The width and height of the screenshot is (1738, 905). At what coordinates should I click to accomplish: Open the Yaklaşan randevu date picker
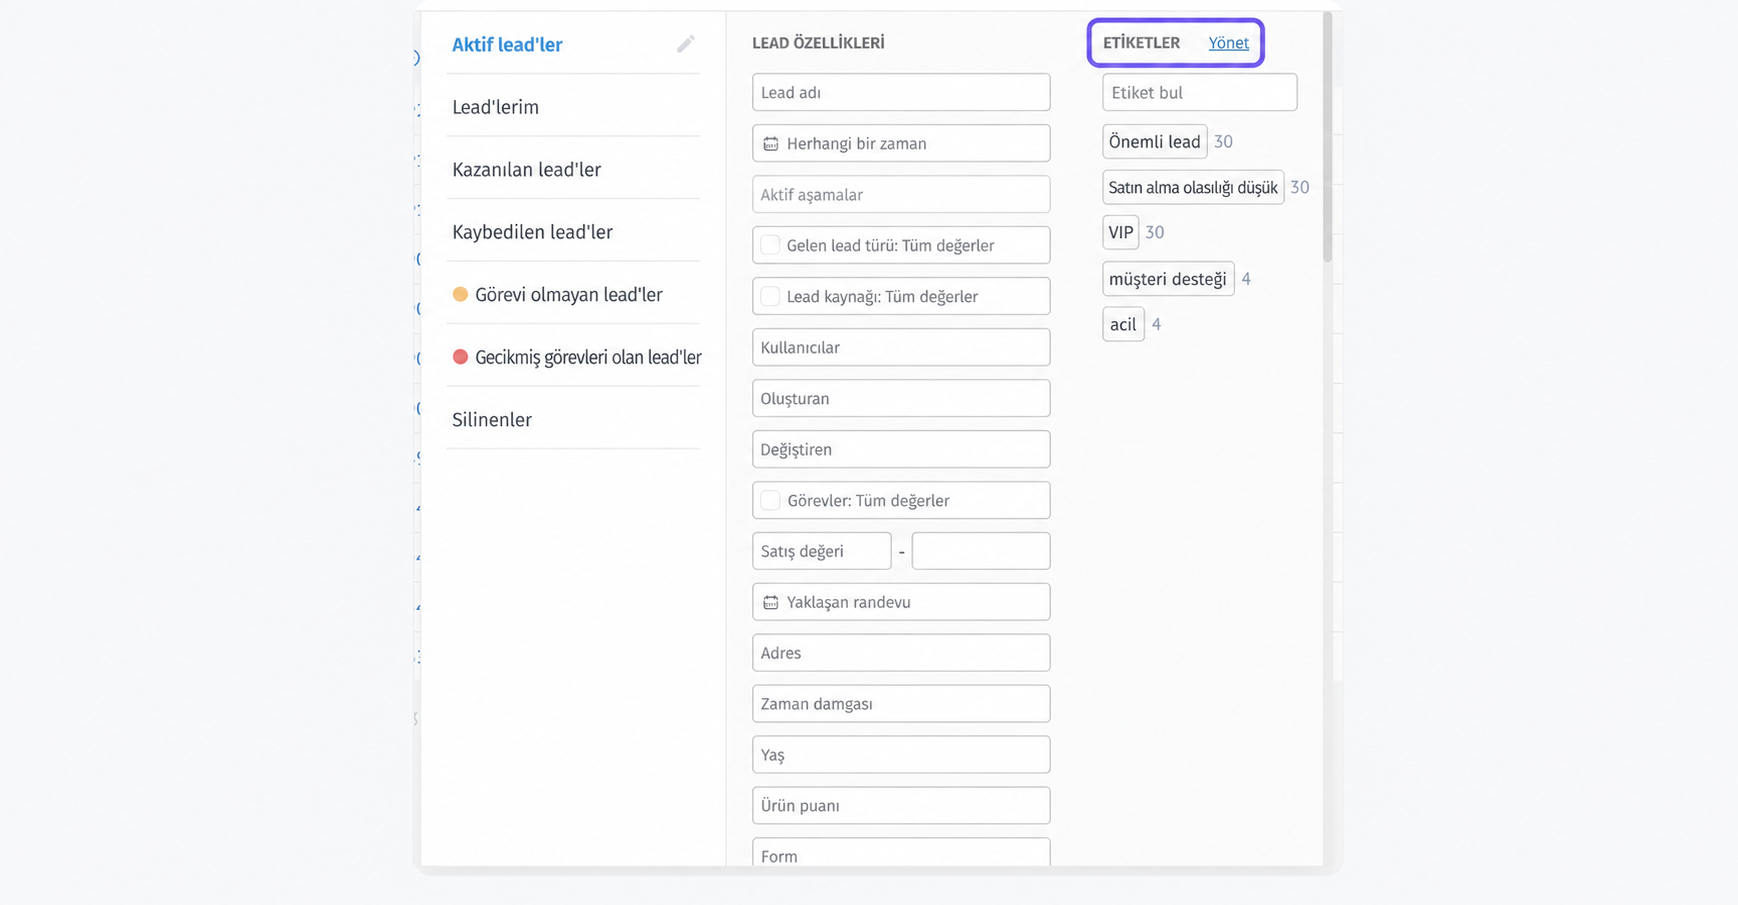(x=901, y=602)
